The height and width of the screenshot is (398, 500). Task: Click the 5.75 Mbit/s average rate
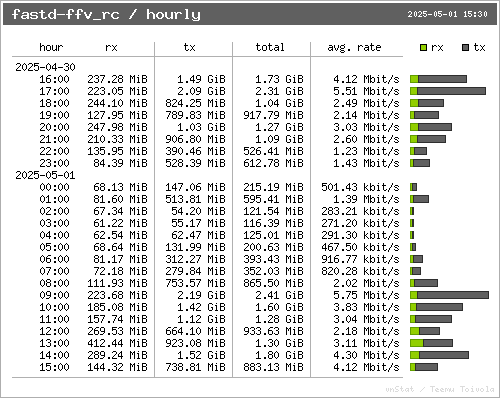(x=366, y=295)
